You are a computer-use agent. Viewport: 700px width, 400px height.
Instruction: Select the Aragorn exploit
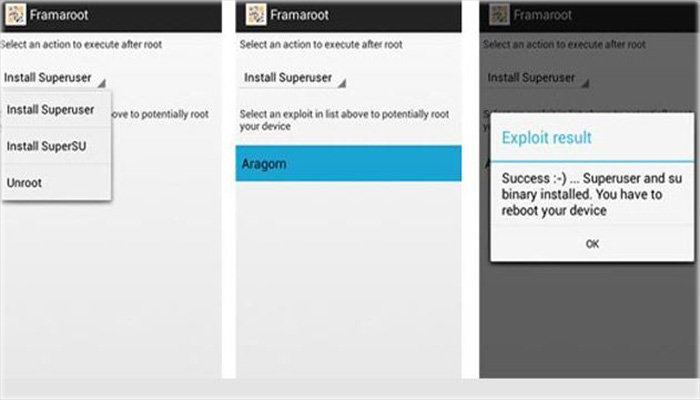coord(349,163)
